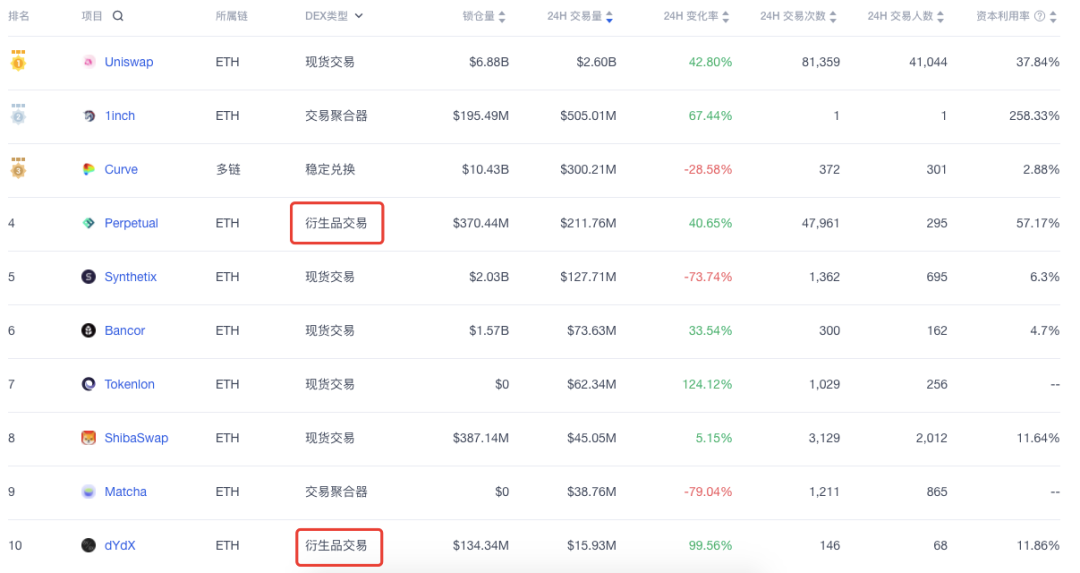Click the Synthetix logo icon

[x=89, y=277]
